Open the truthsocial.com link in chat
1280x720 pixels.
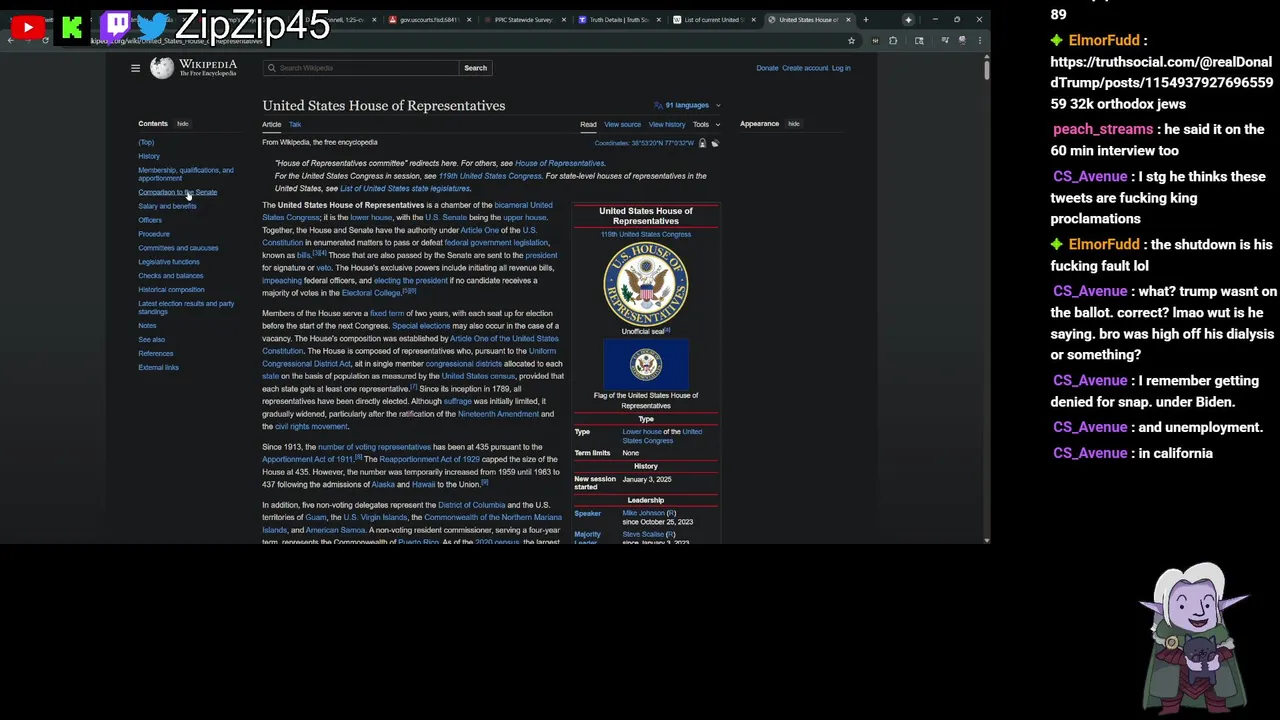pyautogui.click(x=1162, y=83)
